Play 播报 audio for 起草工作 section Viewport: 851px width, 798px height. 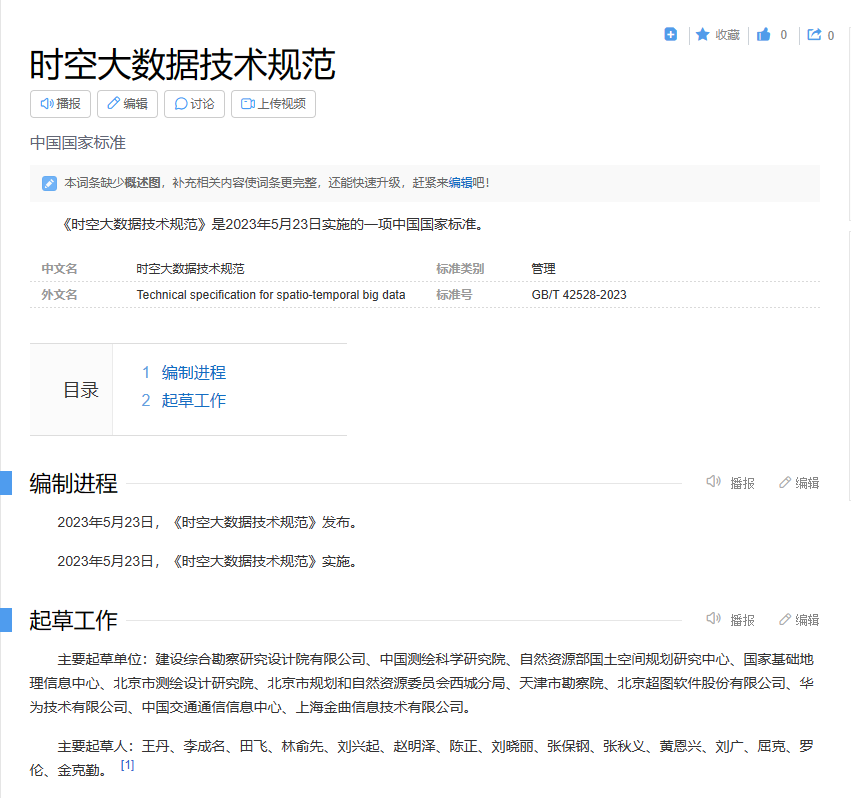731,620
